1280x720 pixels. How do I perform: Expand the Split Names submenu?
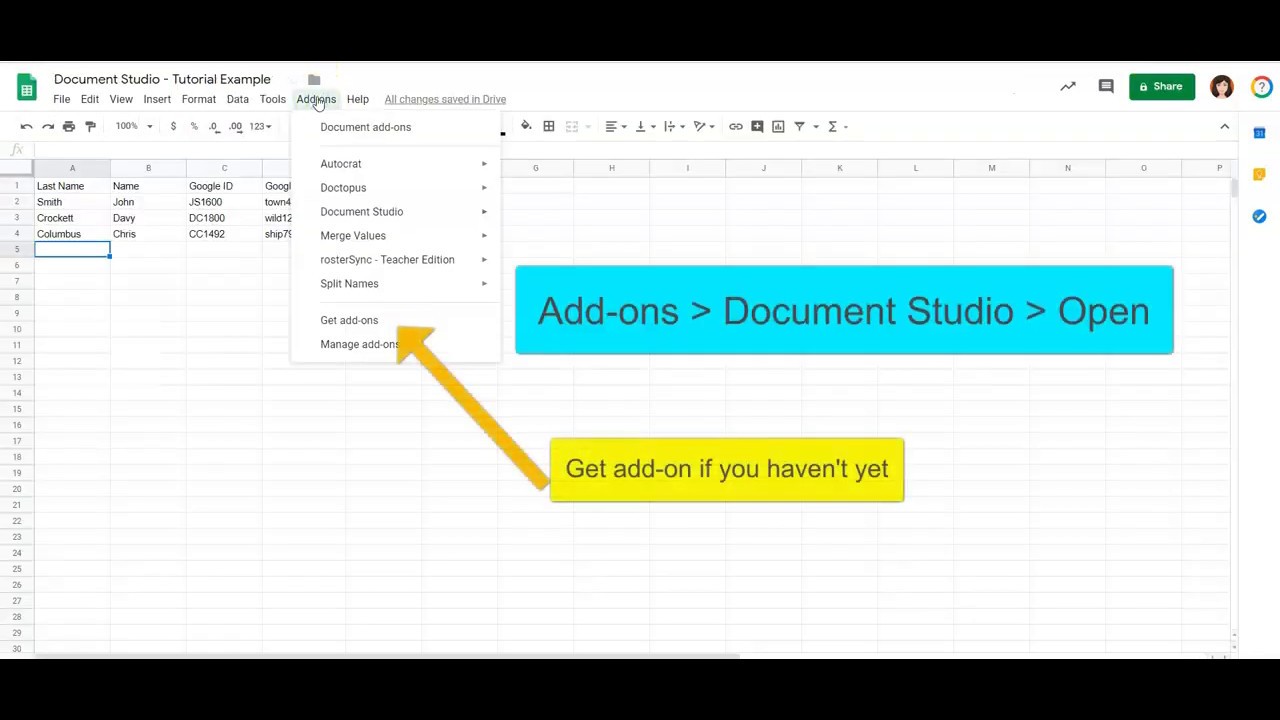pos(395,284)
